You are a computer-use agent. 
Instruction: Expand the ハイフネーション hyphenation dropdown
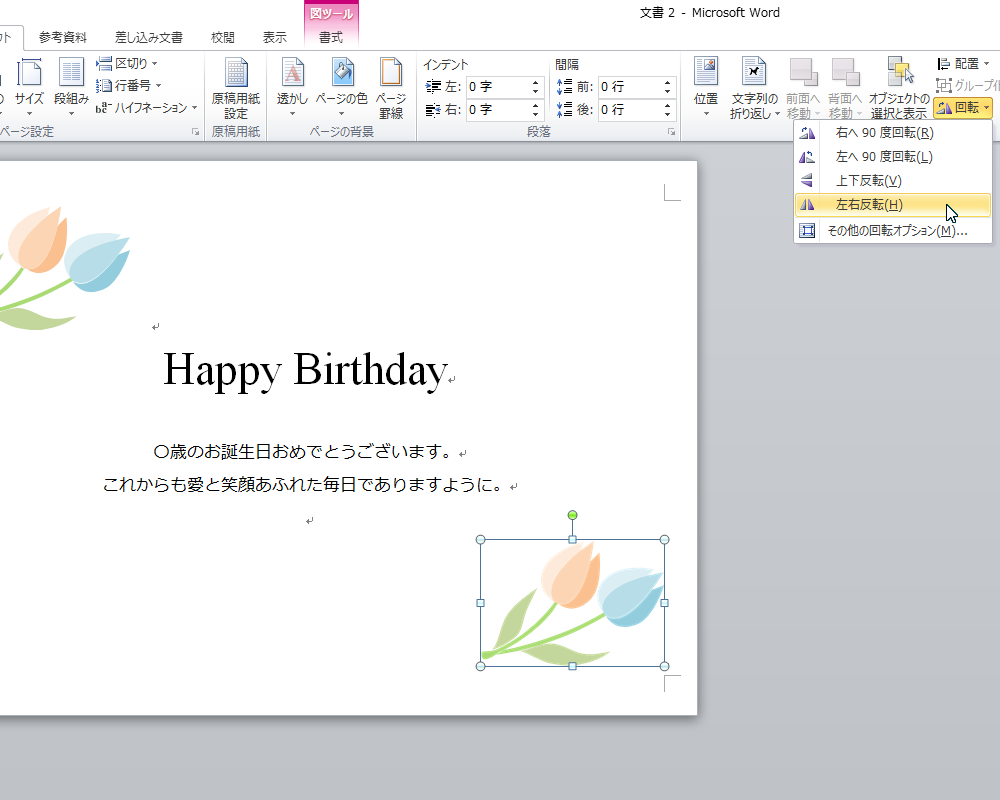tap(148, 108)
